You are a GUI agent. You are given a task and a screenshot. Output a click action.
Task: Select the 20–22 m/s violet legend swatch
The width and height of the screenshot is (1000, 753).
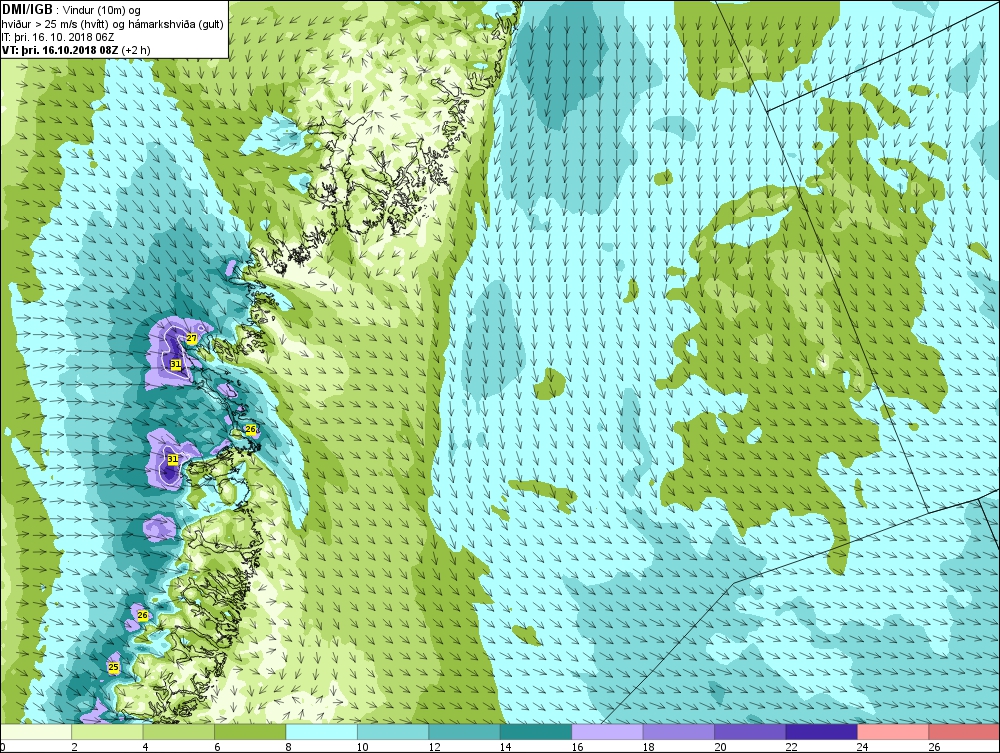pyautogui.click(x=750, y=732)
